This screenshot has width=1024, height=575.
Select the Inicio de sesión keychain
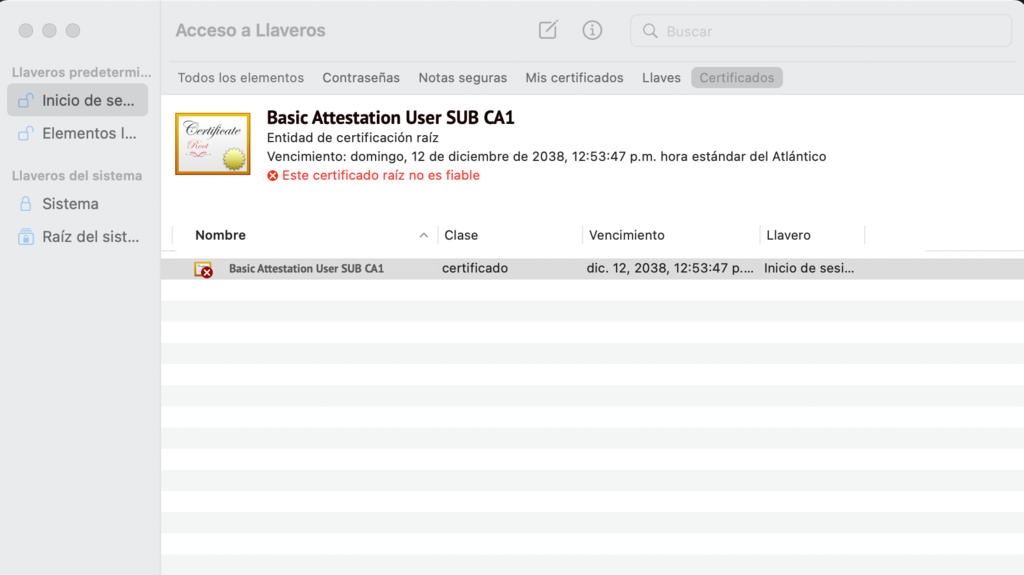click(78, 100)
